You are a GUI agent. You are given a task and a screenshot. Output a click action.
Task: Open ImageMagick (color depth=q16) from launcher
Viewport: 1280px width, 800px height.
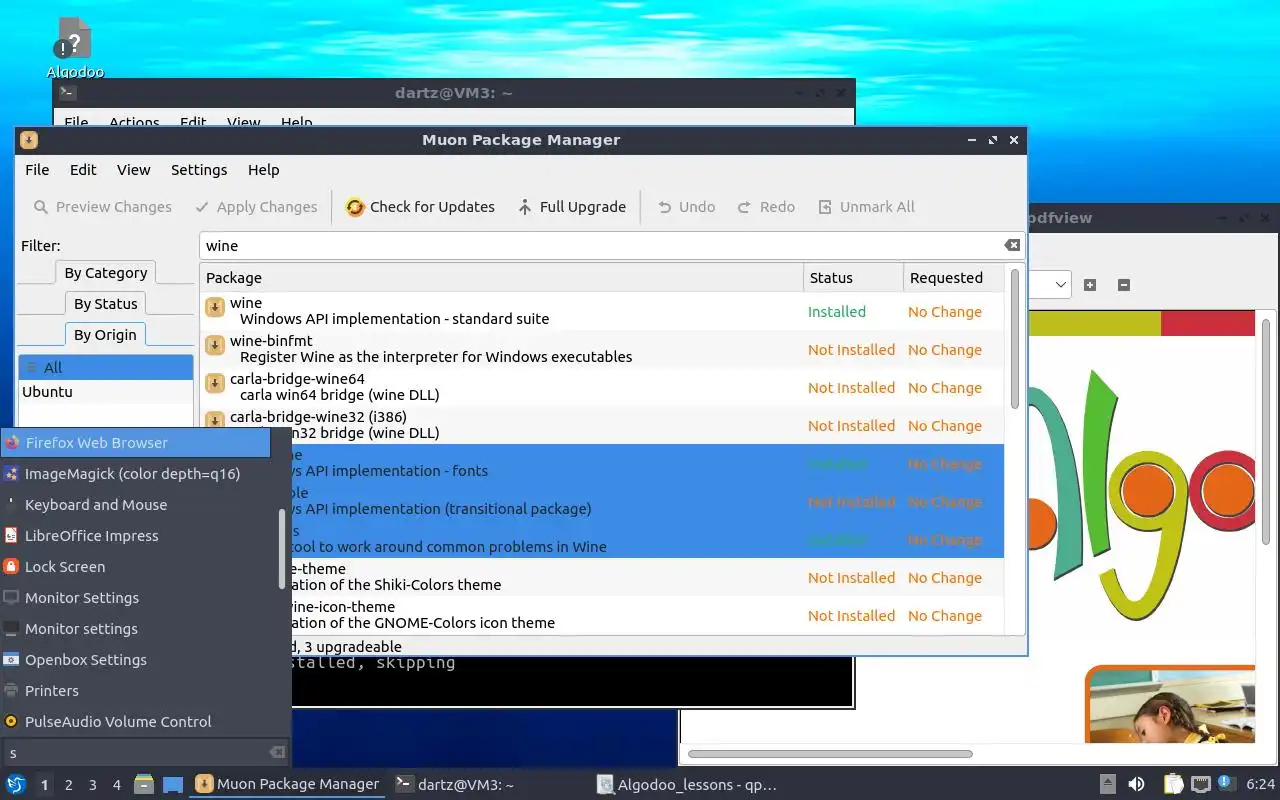(136, 474)
